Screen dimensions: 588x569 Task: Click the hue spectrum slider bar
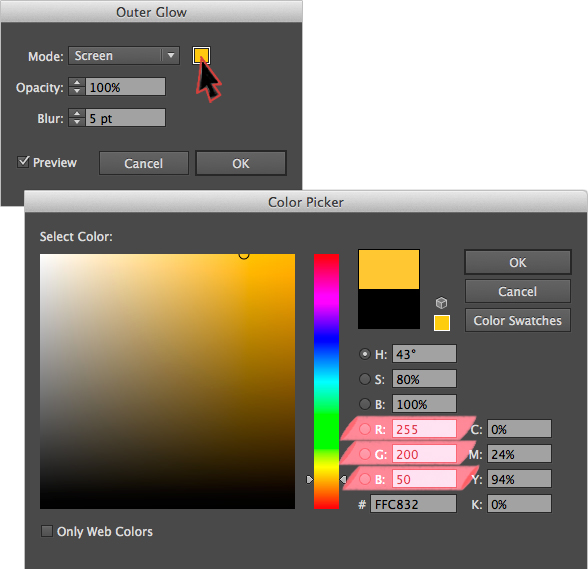tap(326, 381)
